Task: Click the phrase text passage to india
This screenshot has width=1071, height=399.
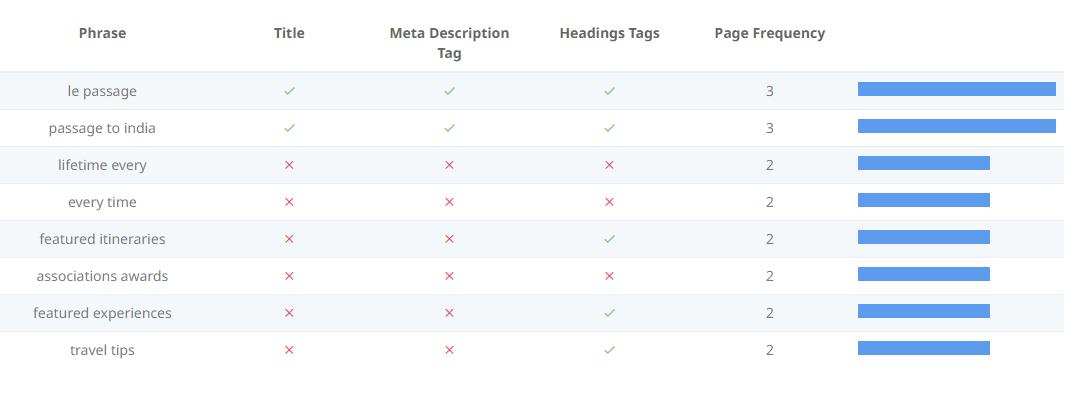Action: click(102, 128)
